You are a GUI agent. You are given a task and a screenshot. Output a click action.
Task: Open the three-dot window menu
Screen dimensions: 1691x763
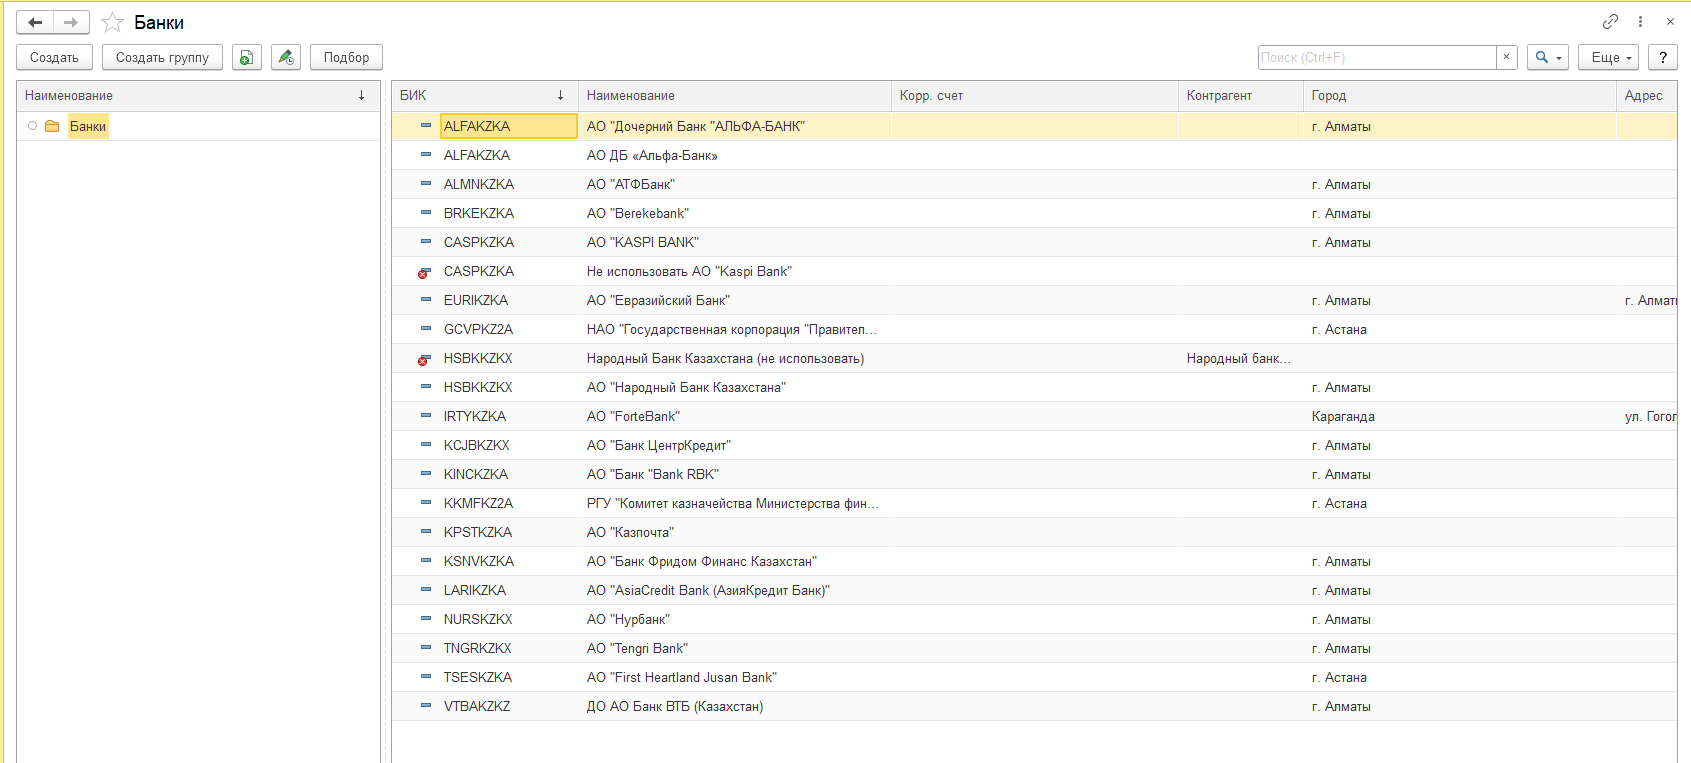(x=1640, y=21)
